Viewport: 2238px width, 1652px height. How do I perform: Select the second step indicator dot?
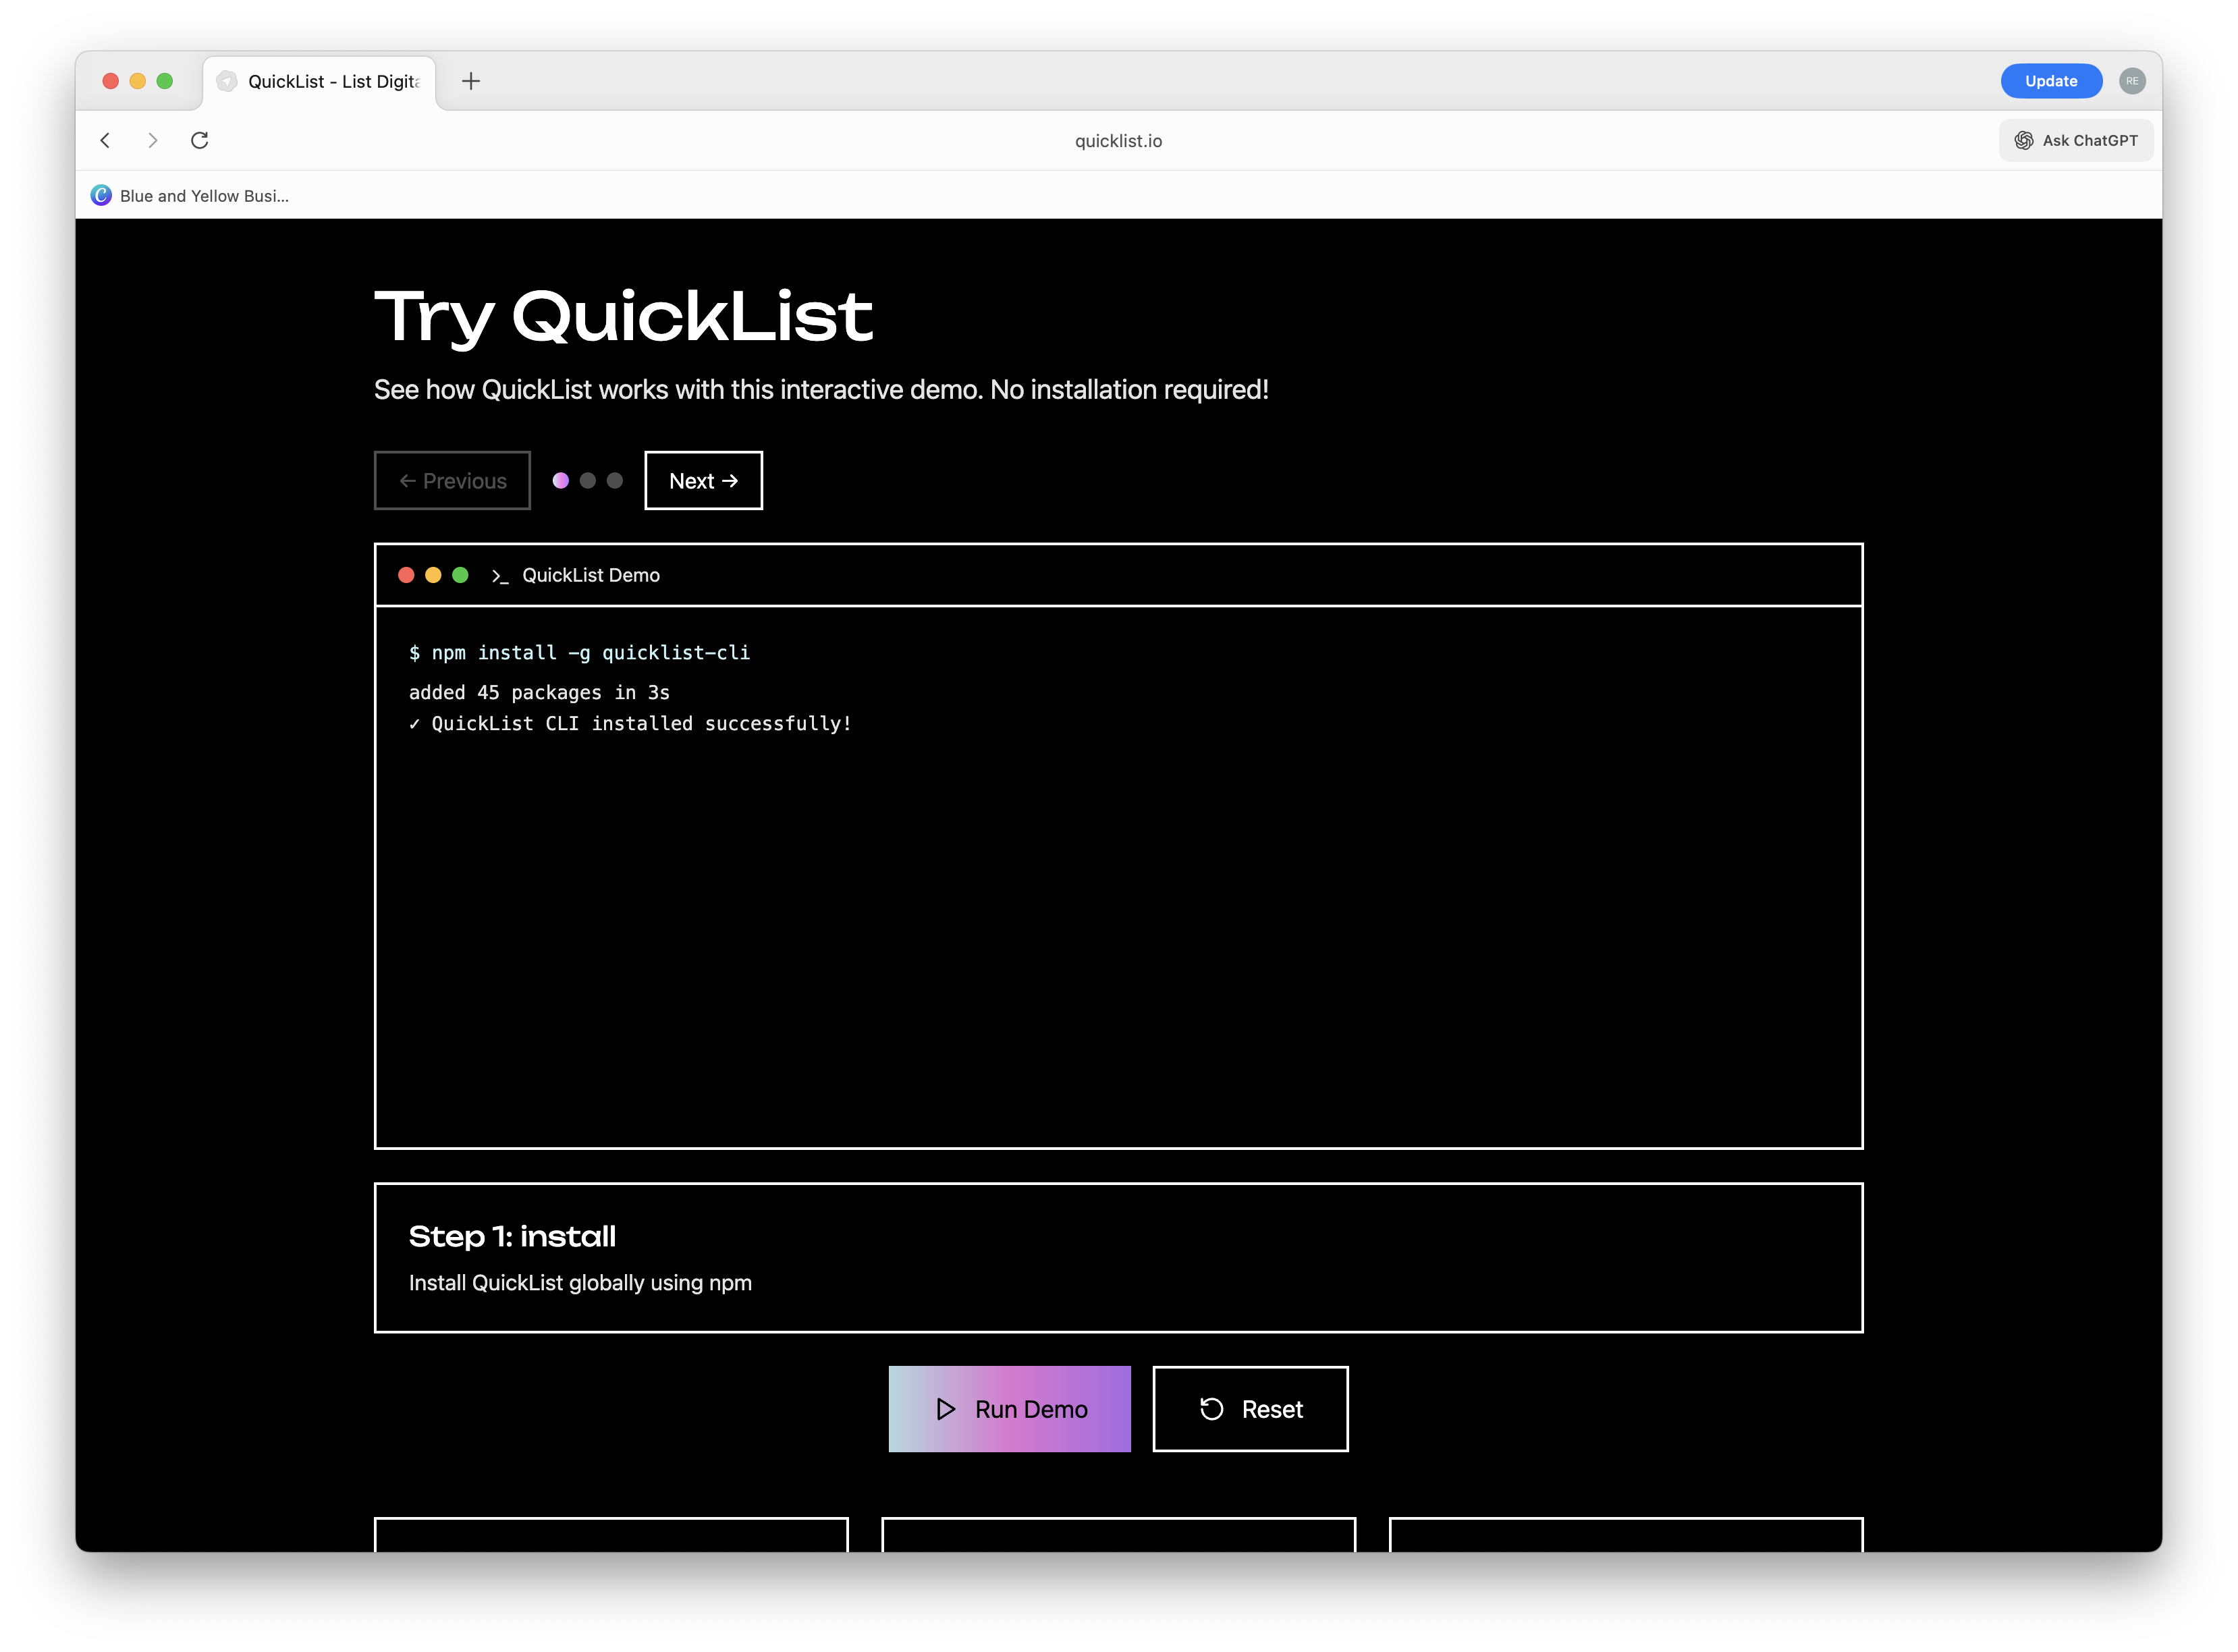click(x=588, y=480)
